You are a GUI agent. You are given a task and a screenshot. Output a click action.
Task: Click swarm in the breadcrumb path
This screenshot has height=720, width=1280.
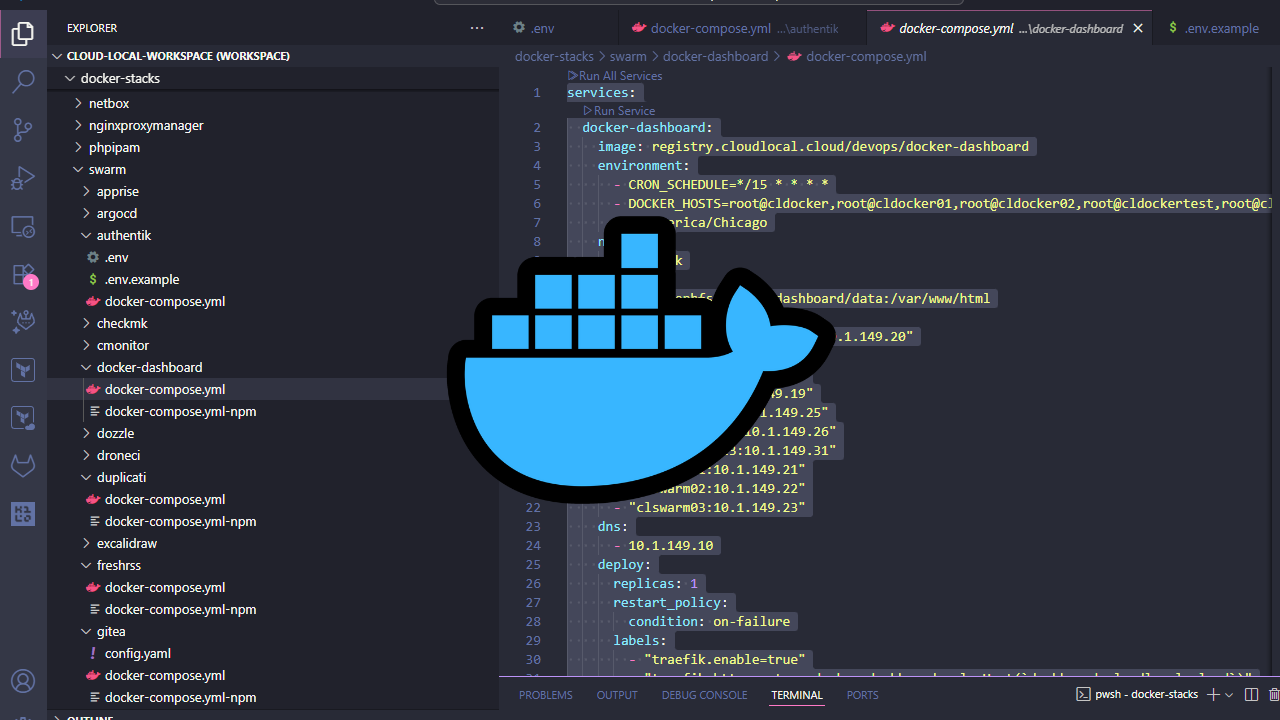(628, 57)
